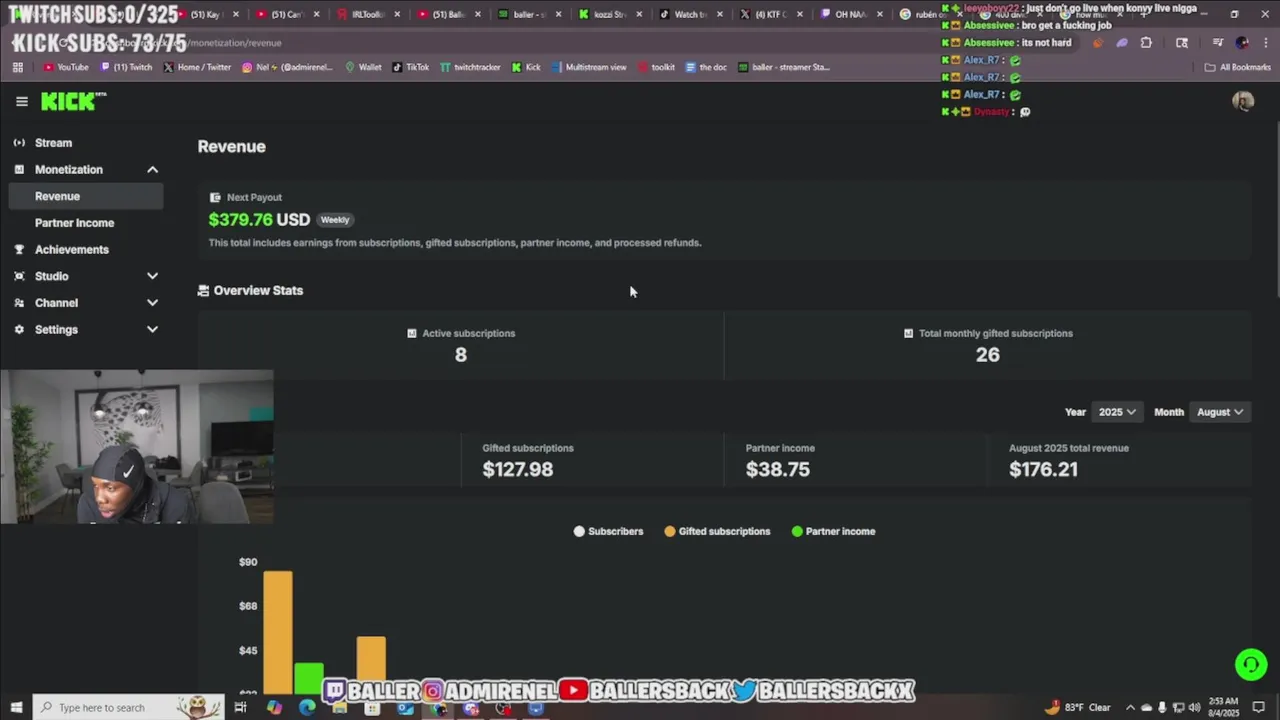Expand the Settings section chevron
This screenshot has width=1280, height=720.
153,330
